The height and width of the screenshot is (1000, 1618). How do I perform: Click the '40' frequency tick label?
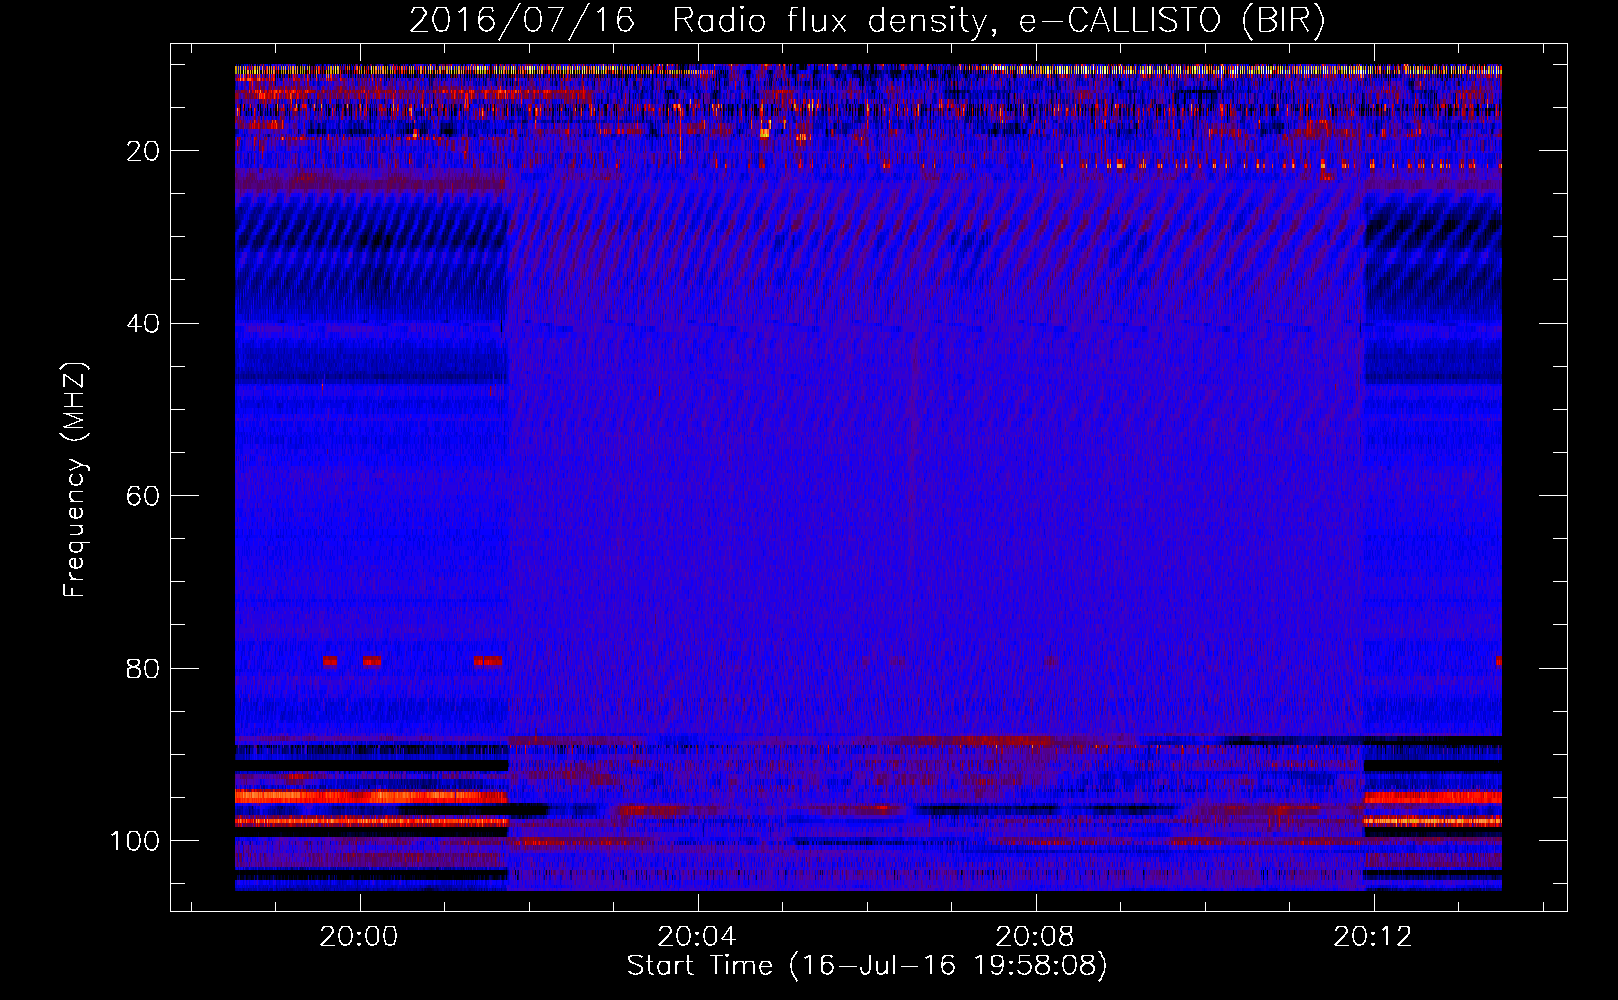143,324
